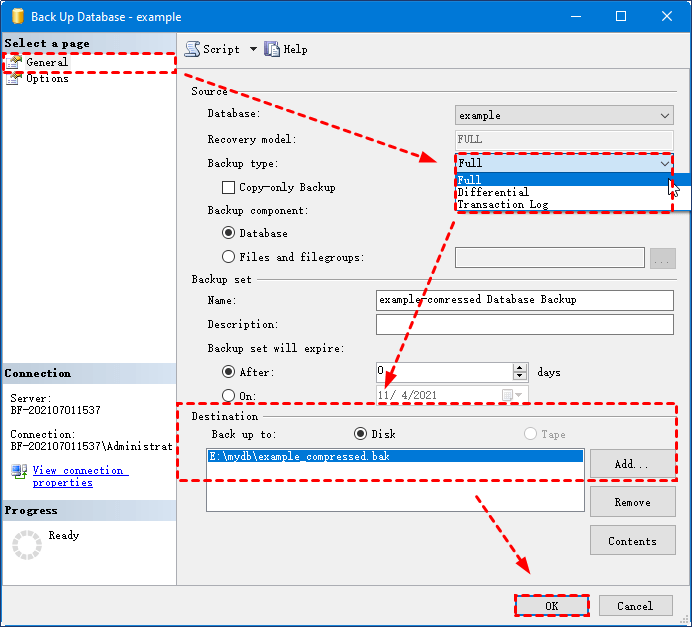This screenshot has width=693, height=628.
Task: Confirm the backup with OK
Action: pos(552,606)
